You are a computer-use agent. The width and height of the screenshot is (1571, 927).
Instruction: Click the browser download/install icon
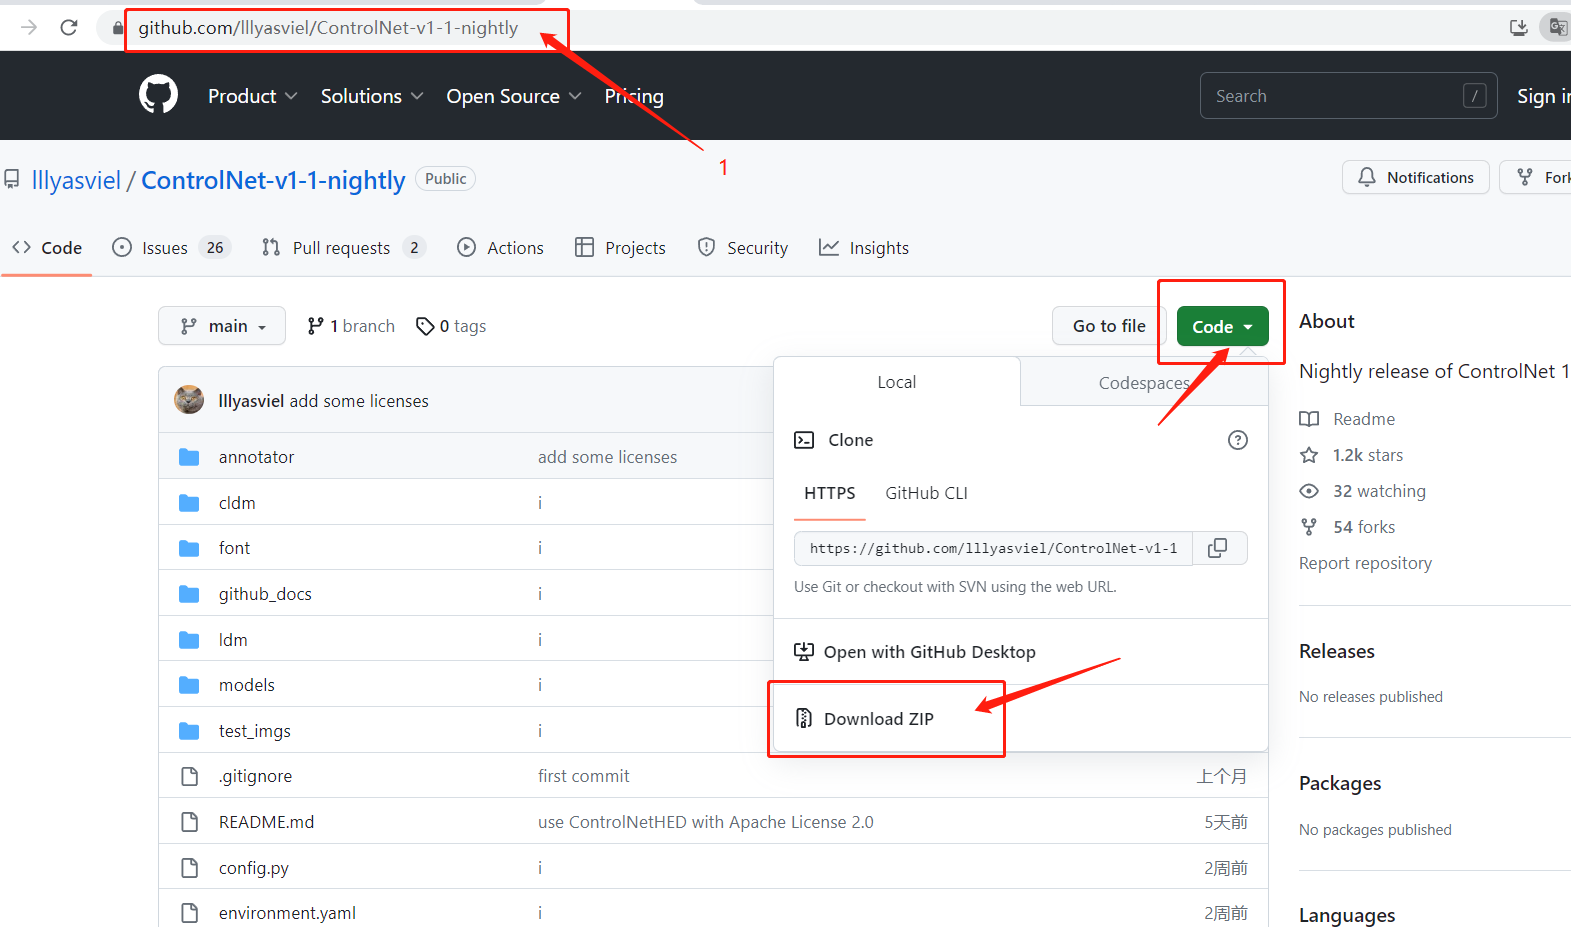click(1518, 27)
